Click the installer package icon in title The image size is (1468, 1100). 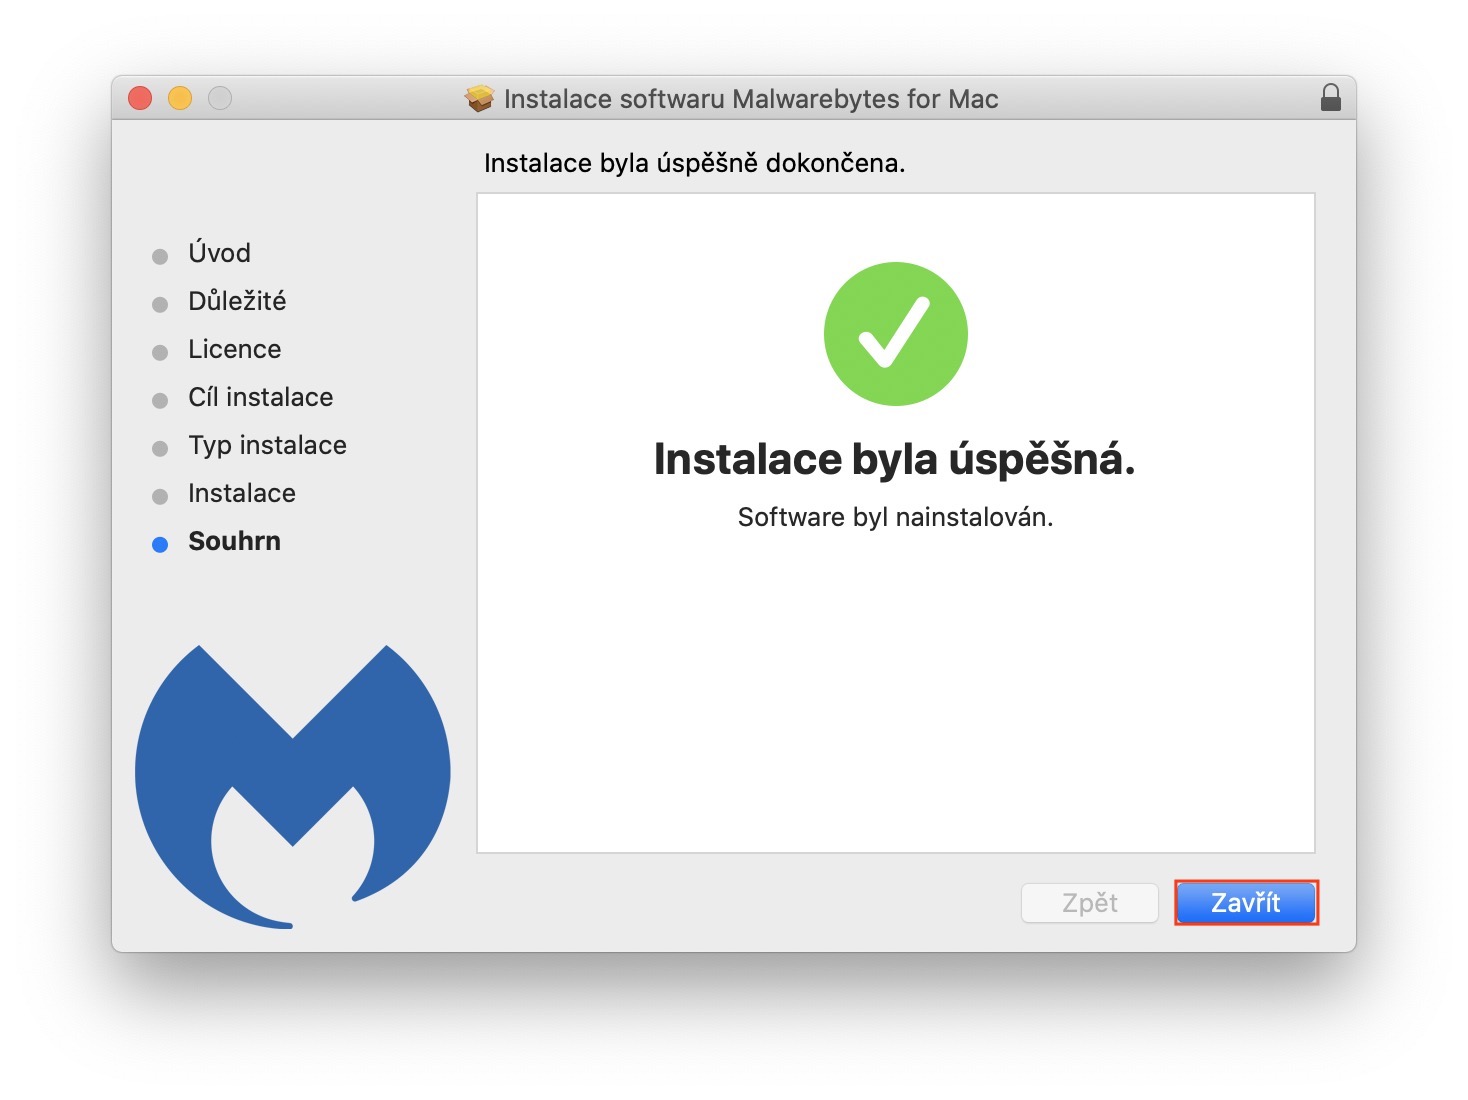pyautogui.click(x=480, y=98)
